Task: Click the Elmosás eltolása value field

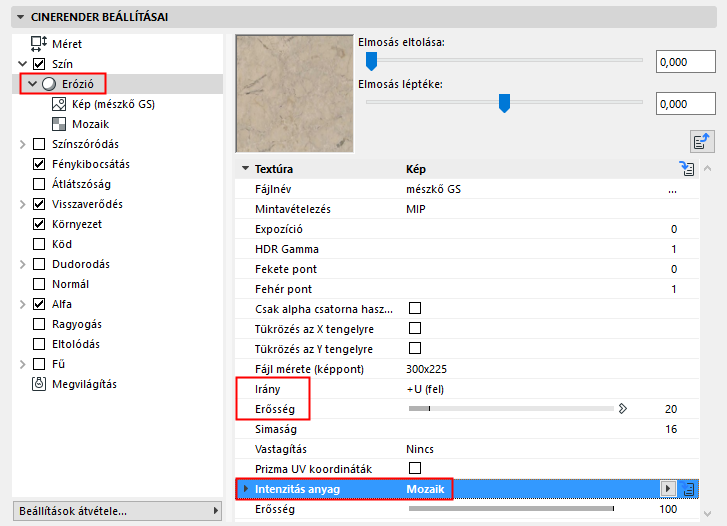Action: coord(685,62)
